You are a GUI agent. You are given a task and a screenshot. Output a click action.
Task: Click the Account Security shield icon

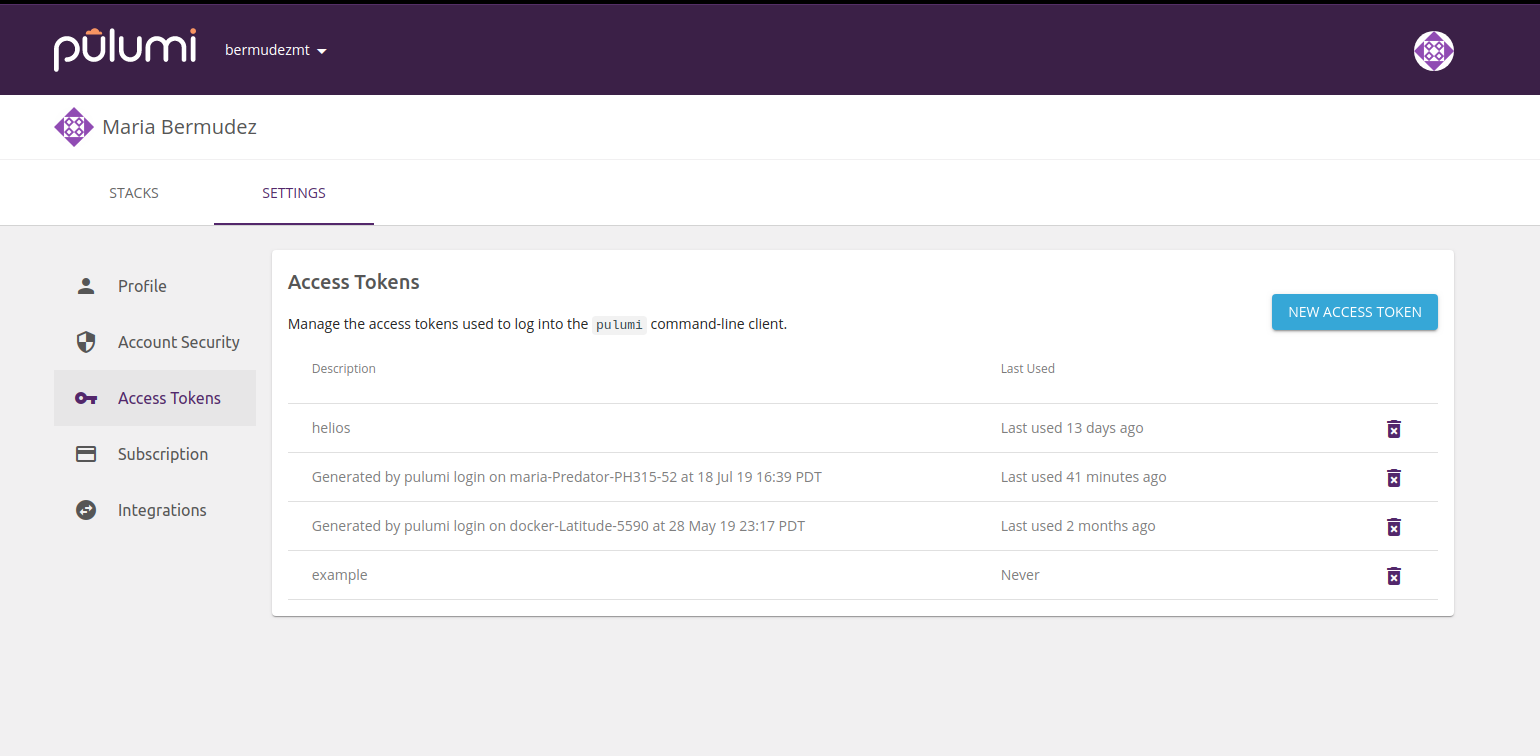pos(86,342)
